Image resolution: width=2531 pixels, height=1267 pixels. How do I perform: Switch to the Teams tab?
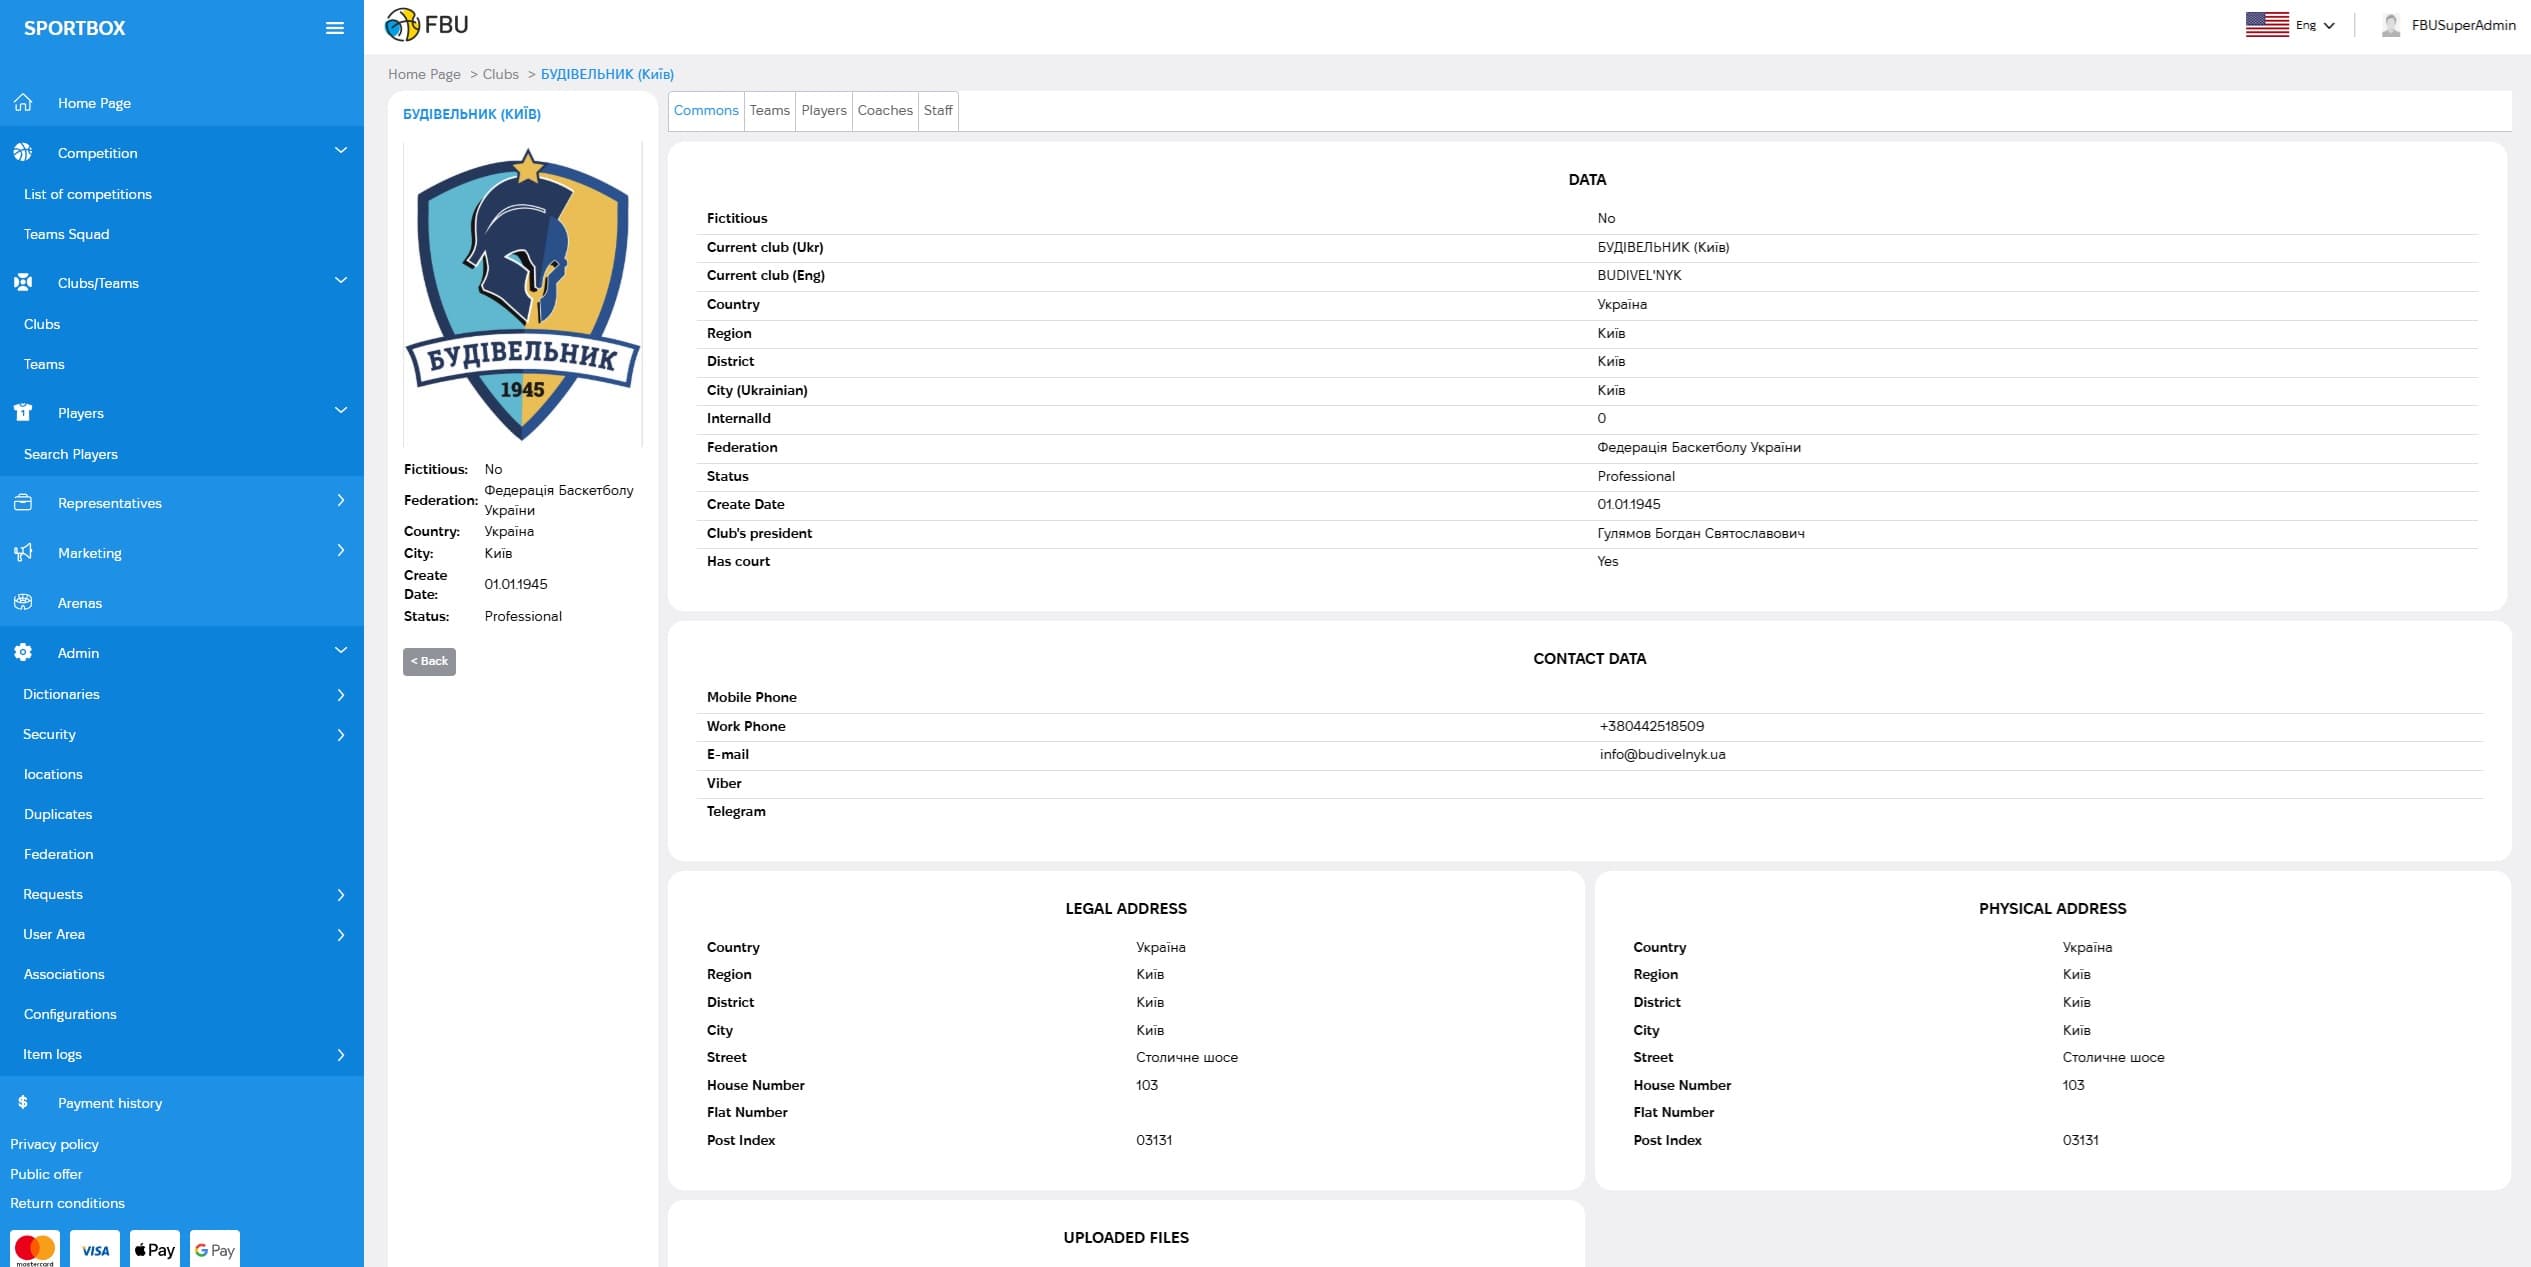770,110
